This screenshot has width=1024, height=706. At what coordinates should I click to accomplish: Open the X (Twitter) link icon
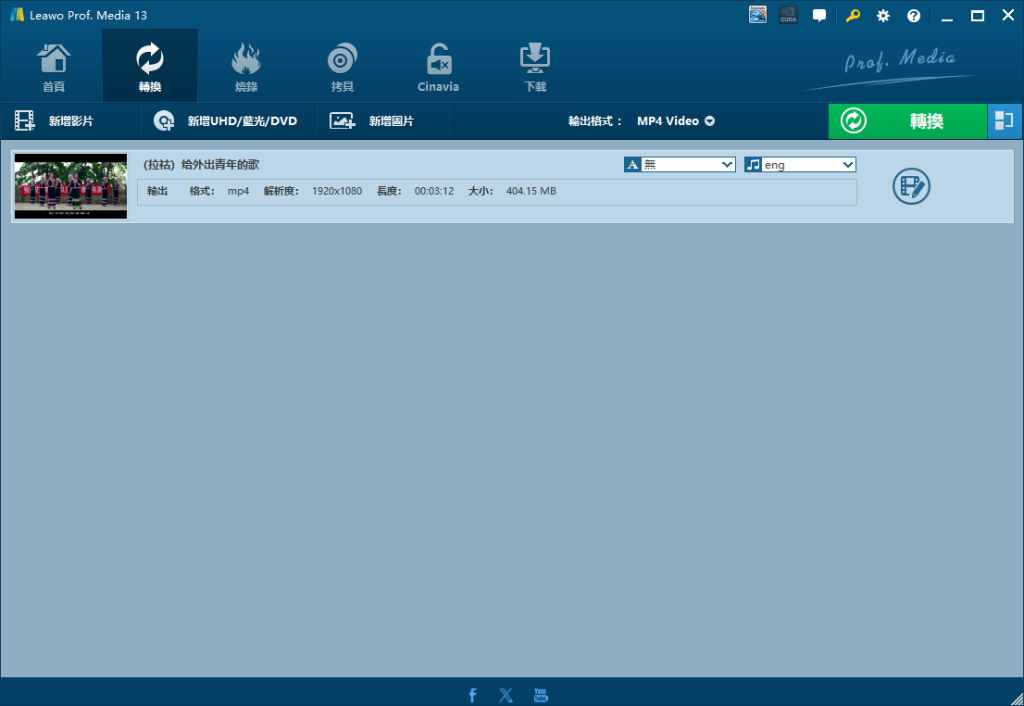tap(506, 695)
